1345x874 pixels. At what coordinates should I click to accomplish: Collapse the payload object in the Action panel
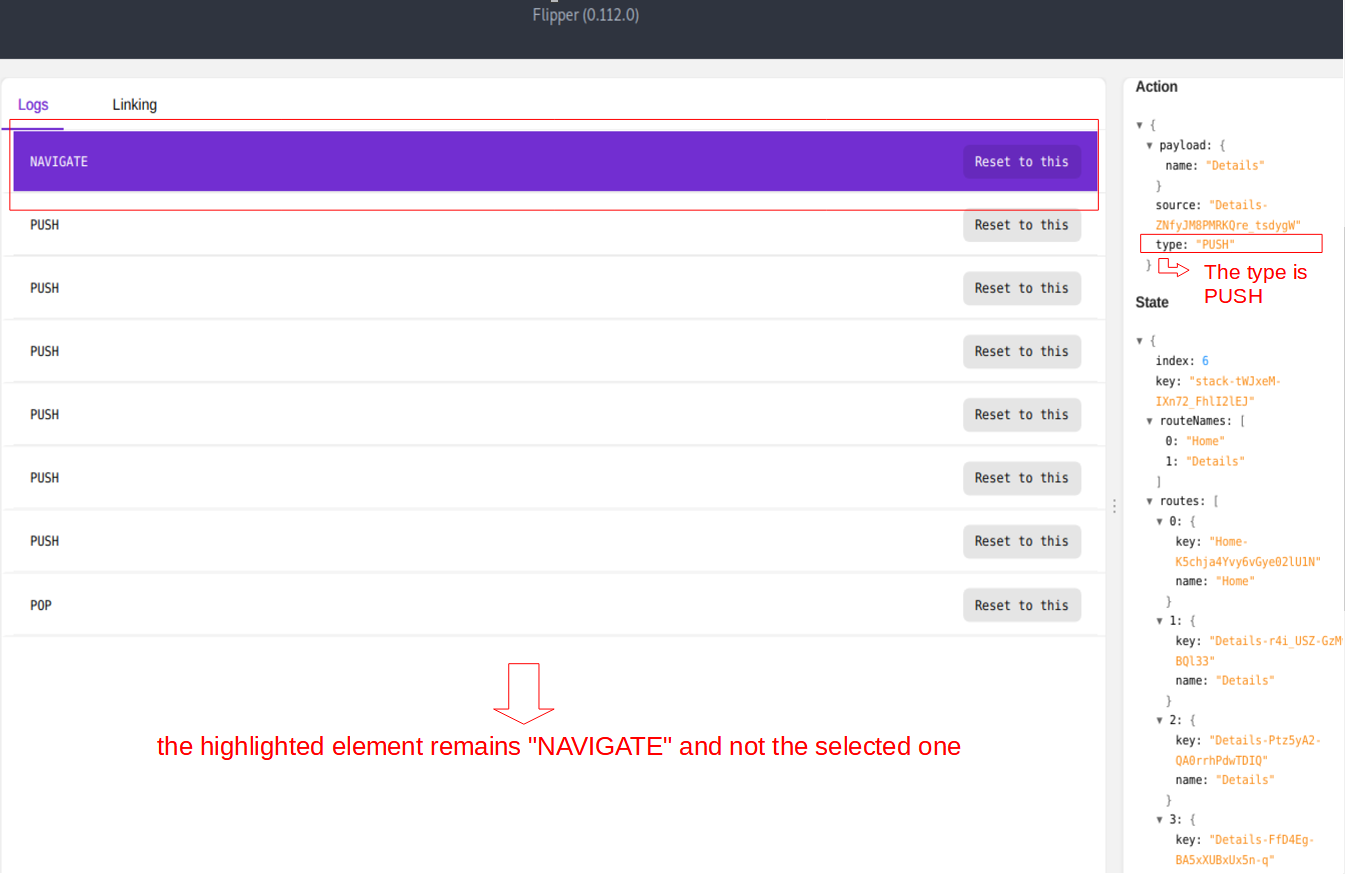point(1150,145)
